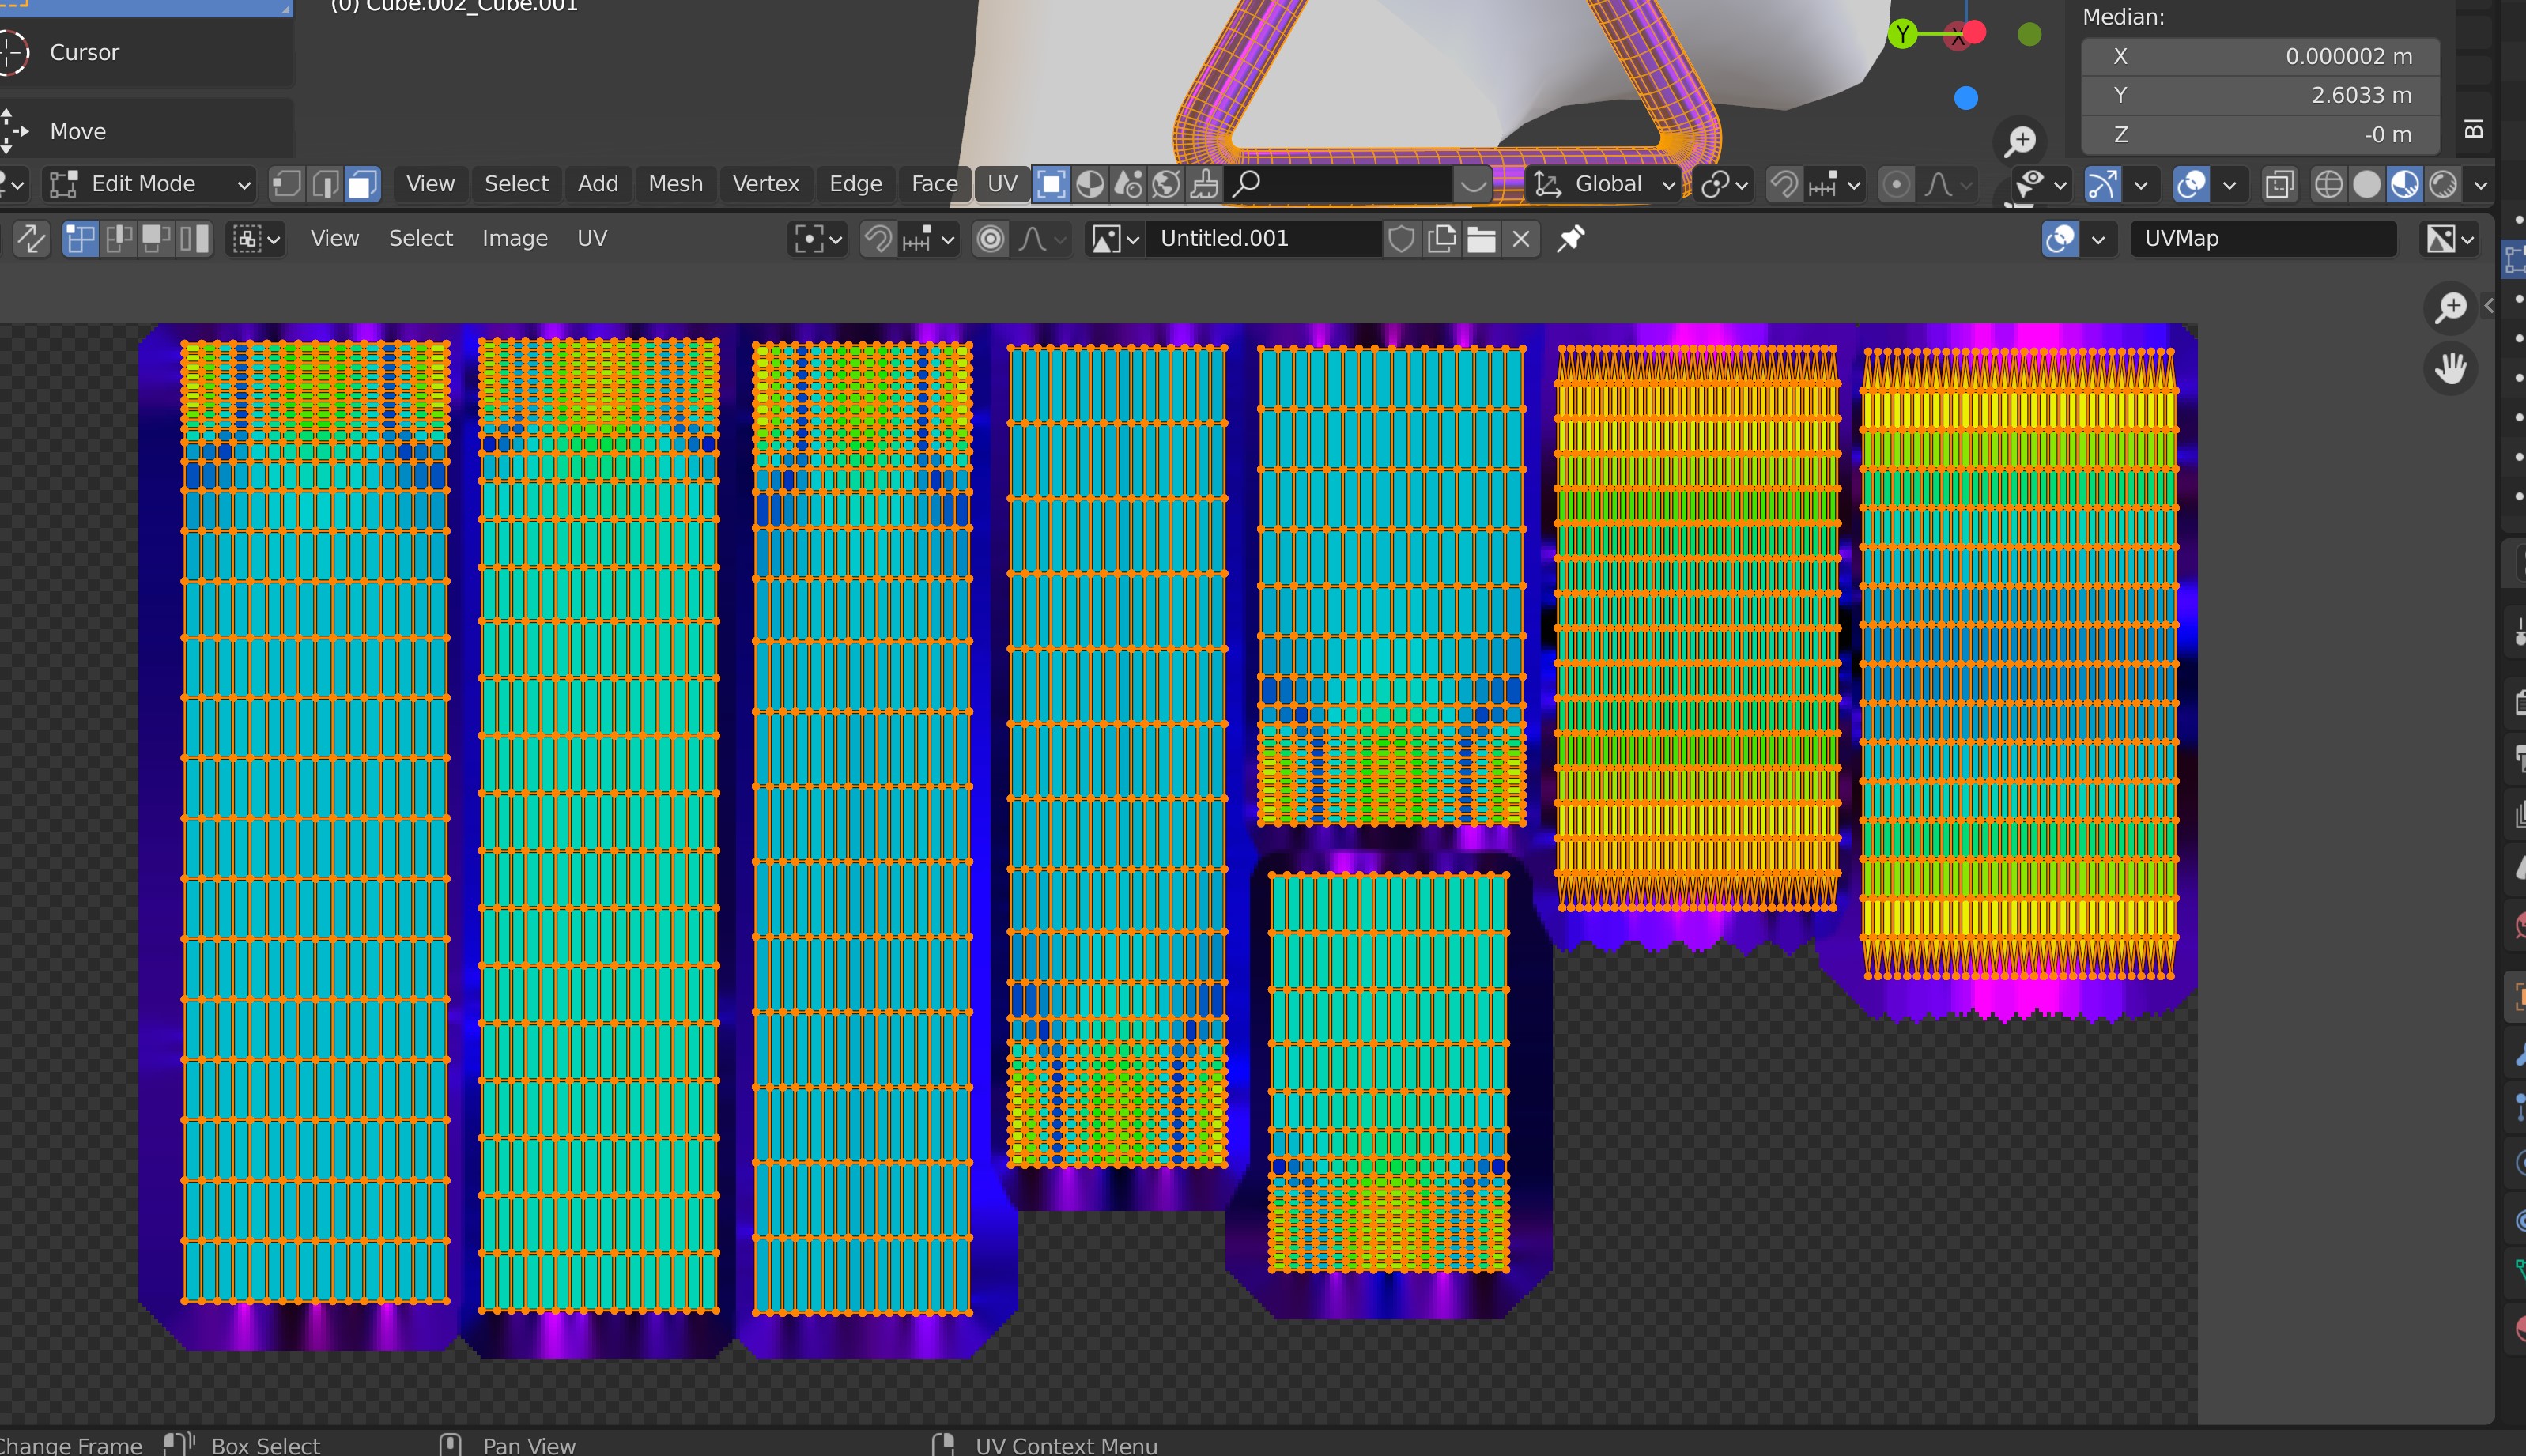The width and height of the screenshot is (2526, 1456).
Task: Open the Vertex menu
Action: (765, 184)
